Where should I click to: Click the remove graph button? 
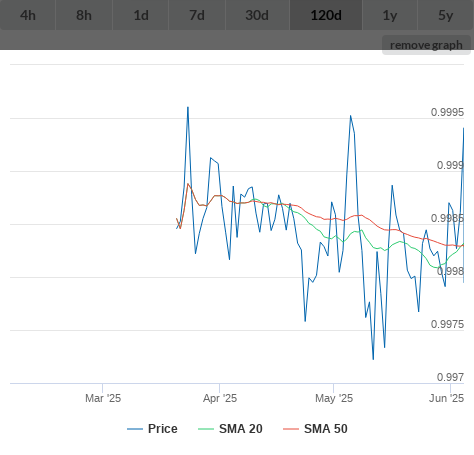click(x=426, y=45)
